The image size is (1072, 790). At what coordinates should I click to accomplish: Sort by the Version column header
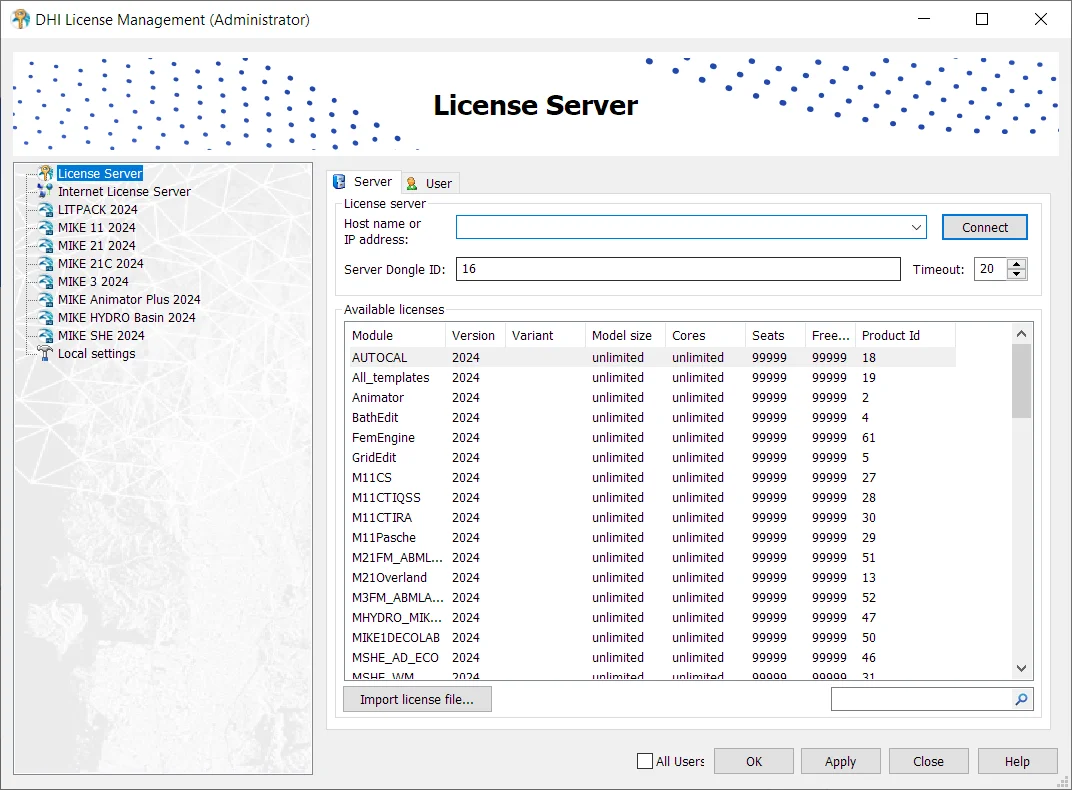point(475,336)
